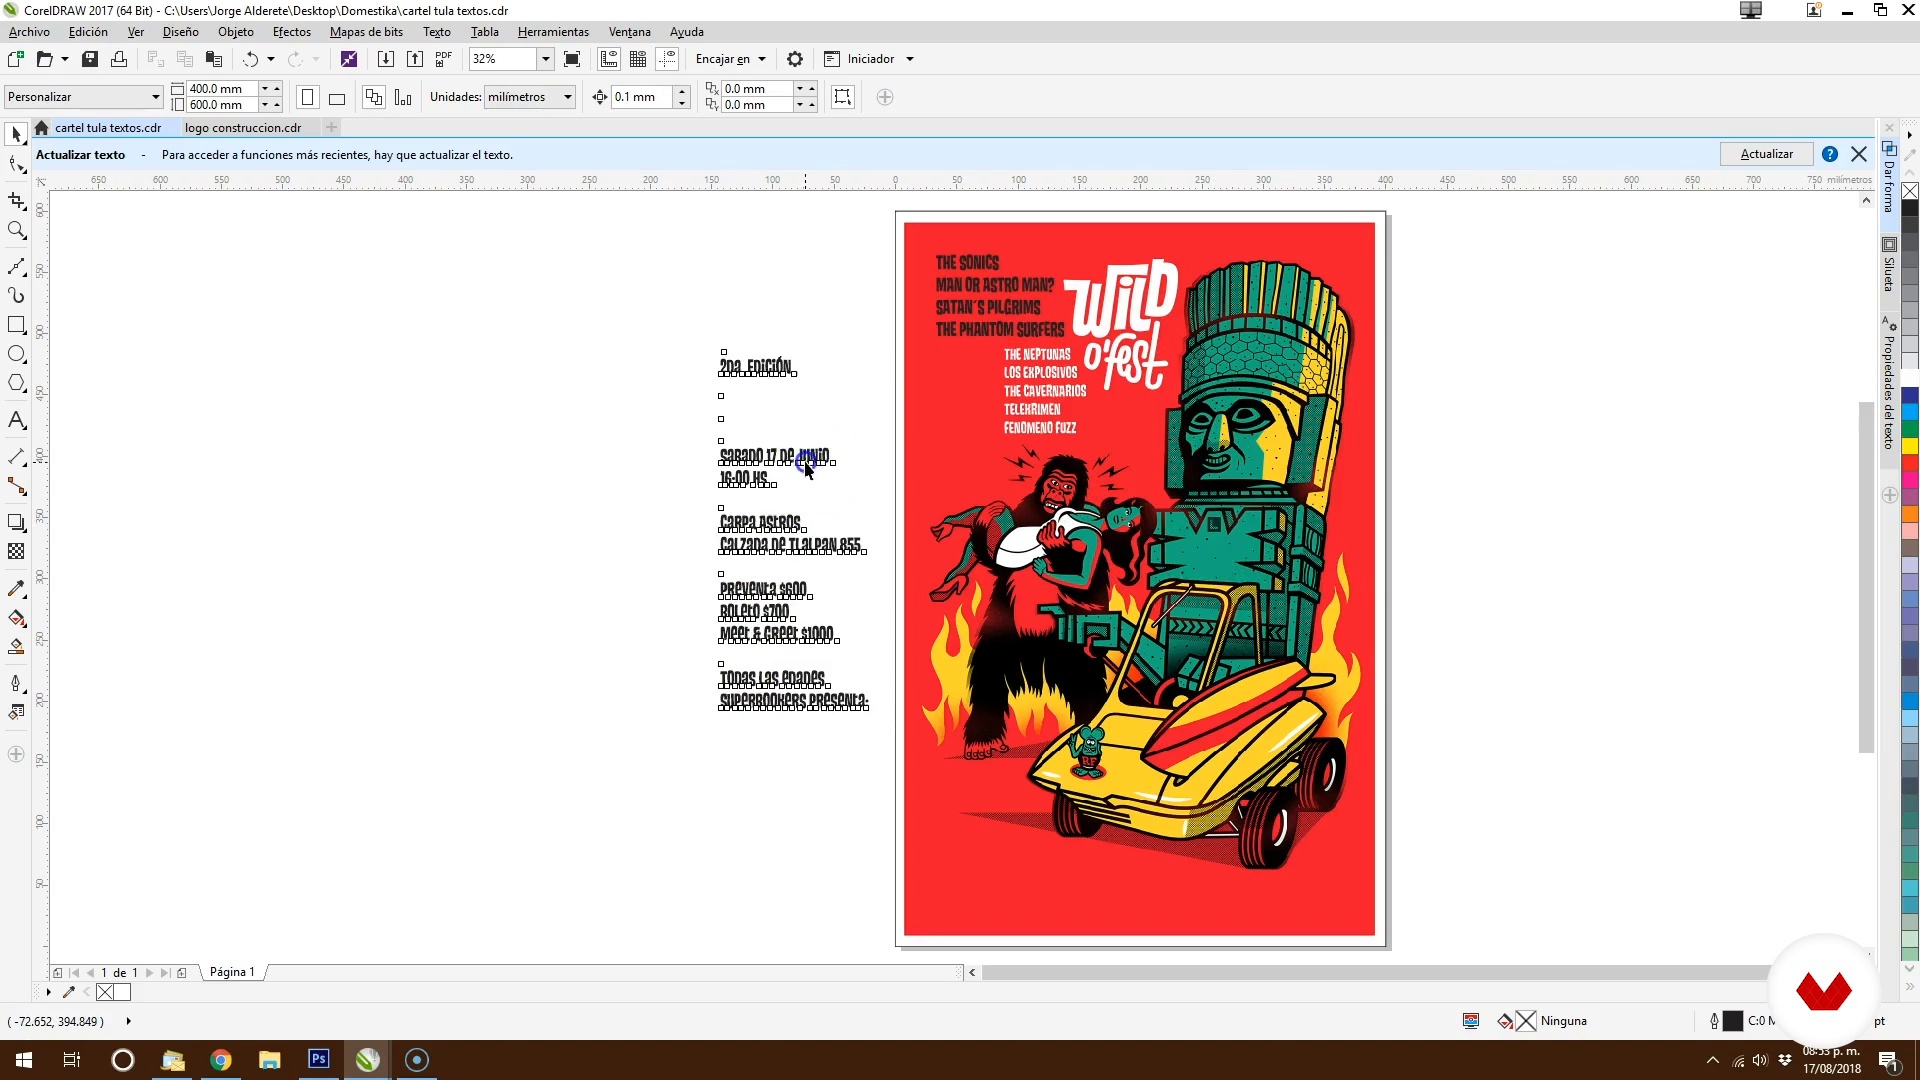Viewport: 1920px width, 1080px height.
Task: Click the Import icon
Action: point(385,59)
